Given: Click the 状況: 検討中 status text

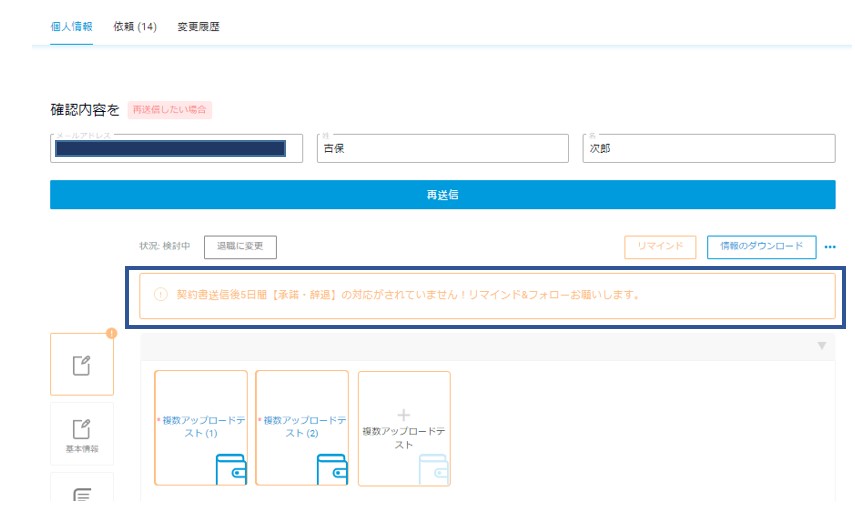Looking at the screenshot, I should pyautogui.click(x=165, y=246).
